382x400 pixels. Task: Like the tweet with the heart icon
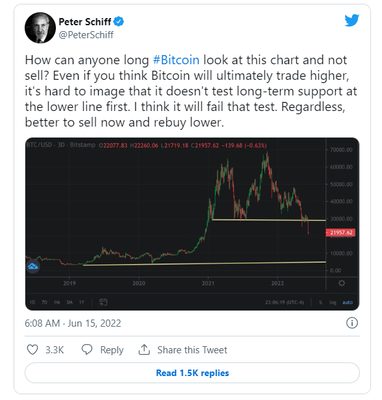click(x=32, y=350)
